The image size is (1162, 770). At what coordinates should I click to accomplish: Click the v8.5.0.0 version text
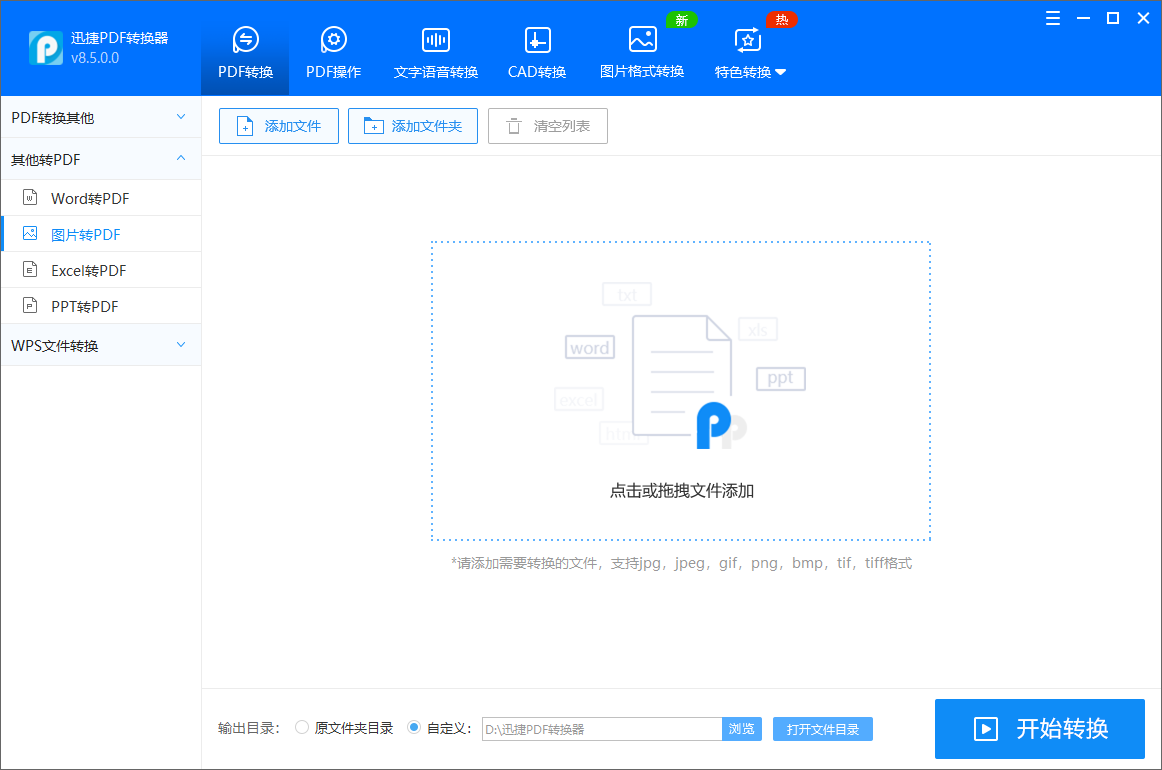point(95,58)
